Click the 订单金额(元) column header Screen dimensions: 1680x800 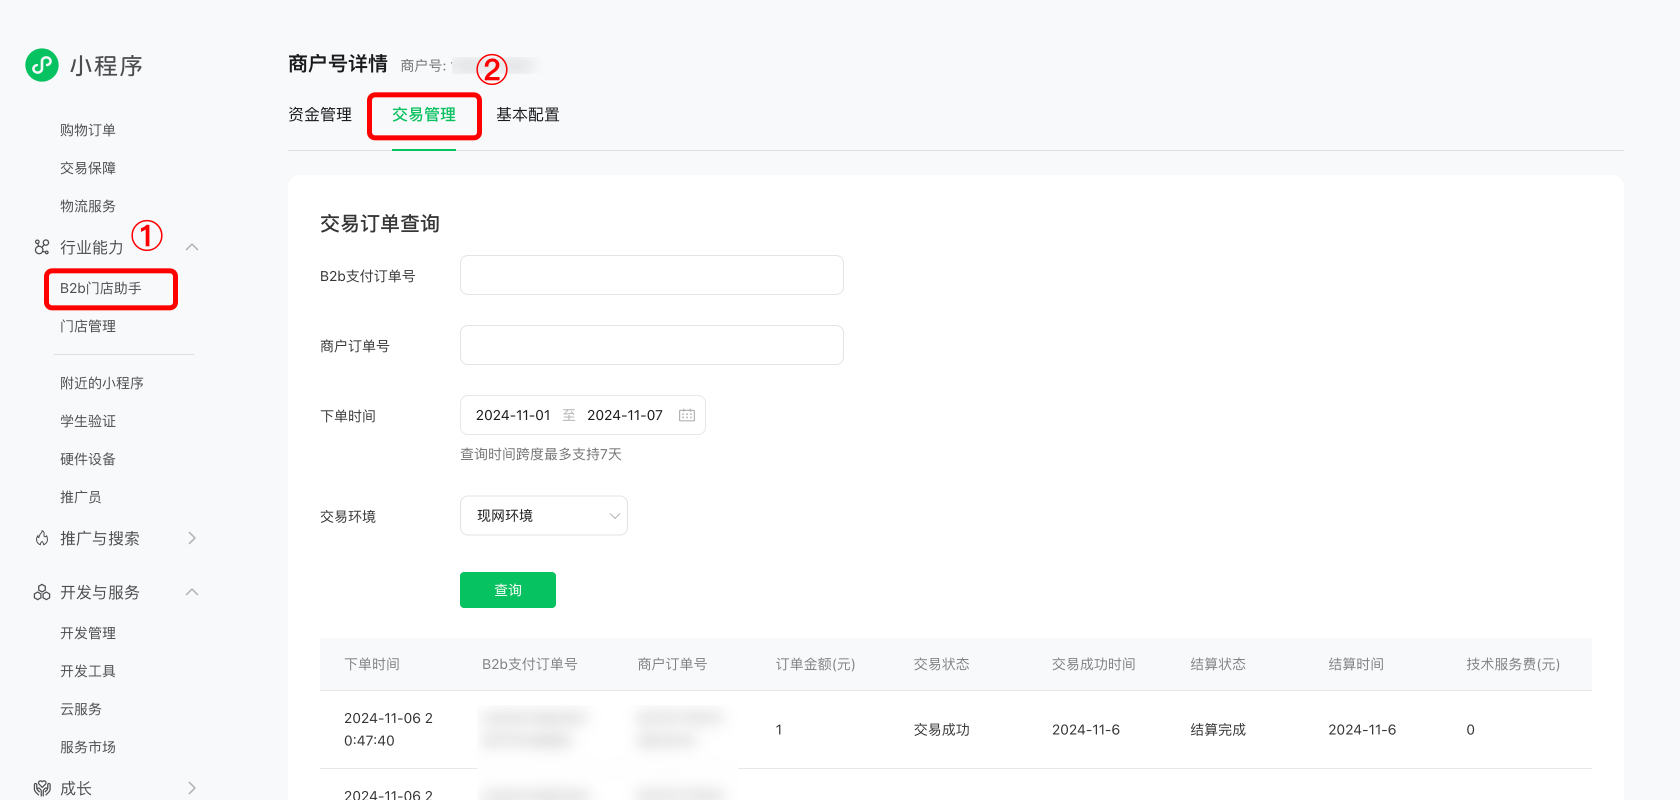(816, 664)
